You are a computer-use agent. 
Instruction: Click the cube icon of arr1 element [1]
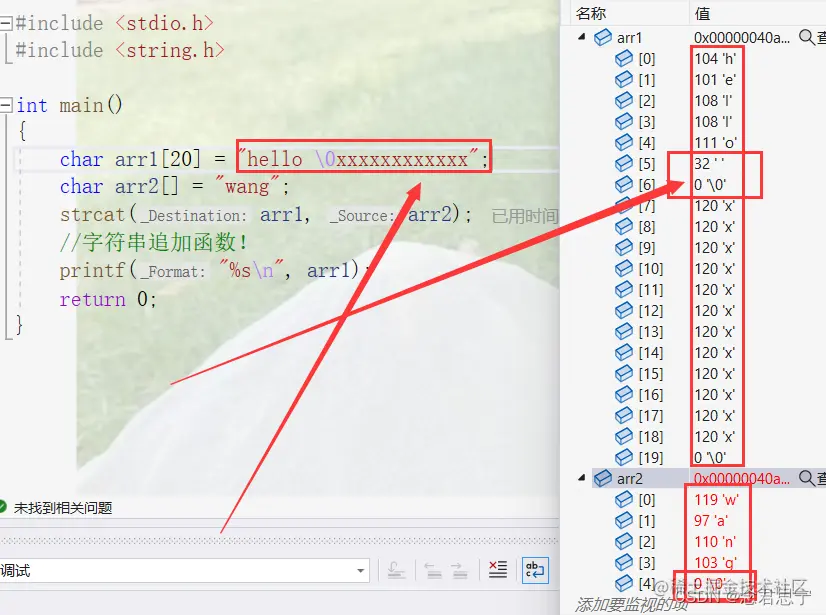pyautogui.click(x=624, y=79)
